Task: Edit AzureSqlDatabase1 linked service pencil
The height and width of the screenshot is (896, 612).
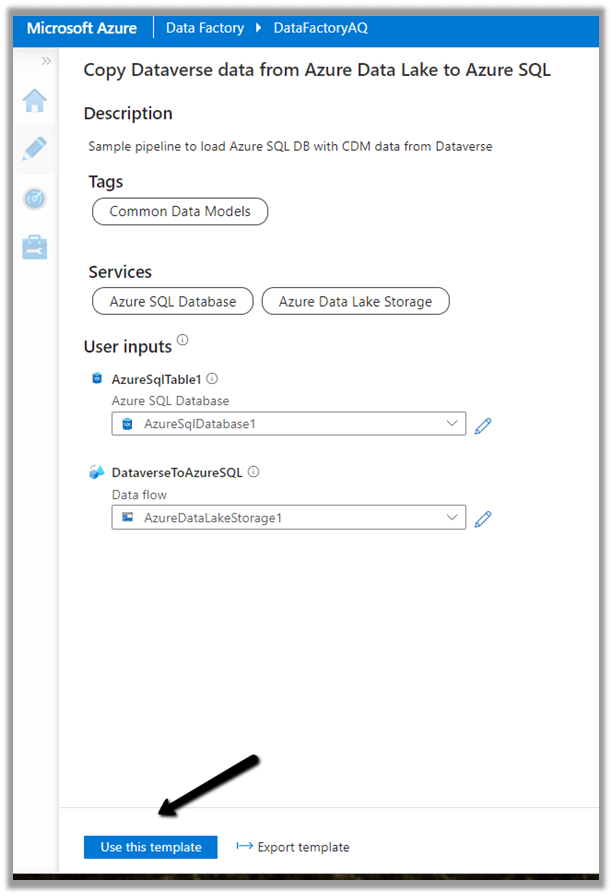Action: (x=483, y=425)
